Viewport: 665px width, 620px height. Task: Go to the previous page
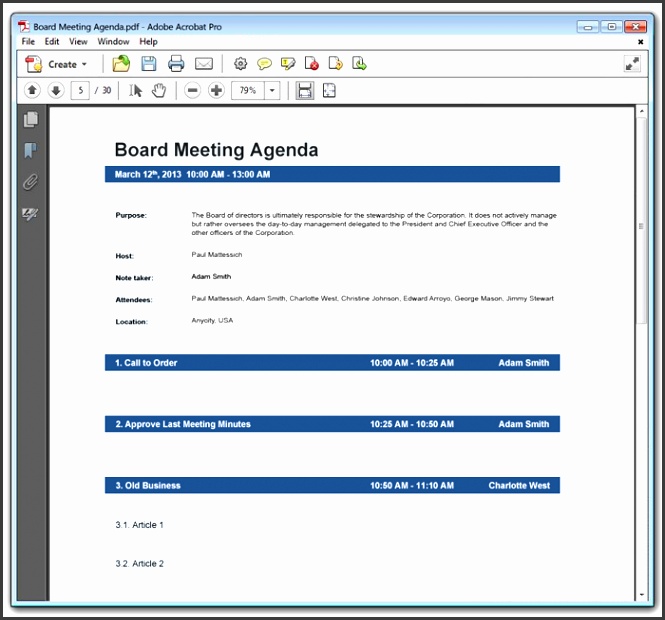point(32,90)
